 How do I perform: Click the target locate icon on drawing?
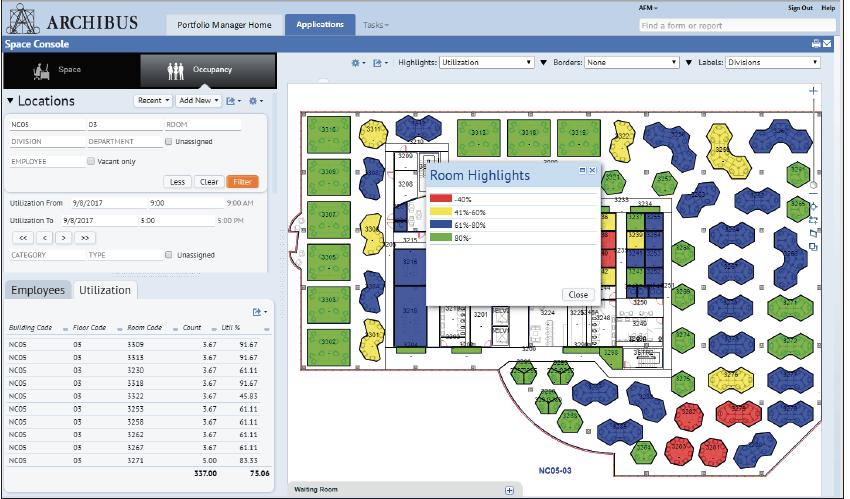pyautogui.click(x=813, y=207)
